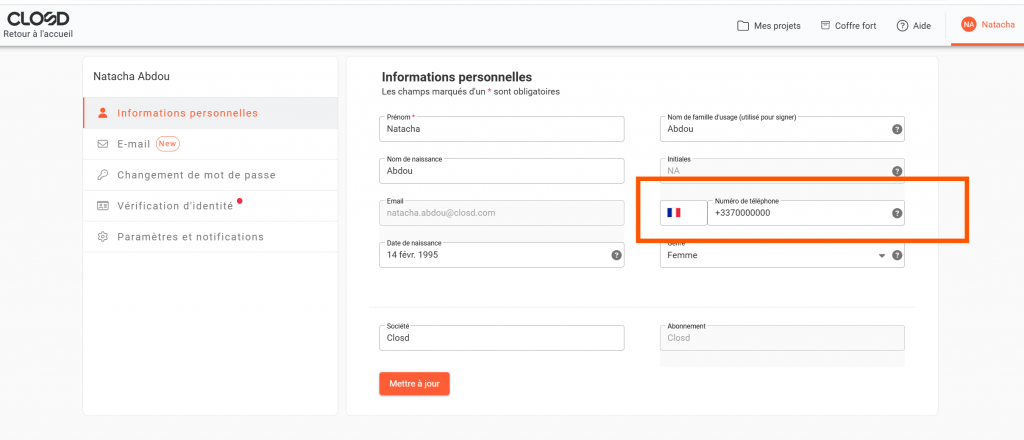Click the NA user avatar

(968, 25)
